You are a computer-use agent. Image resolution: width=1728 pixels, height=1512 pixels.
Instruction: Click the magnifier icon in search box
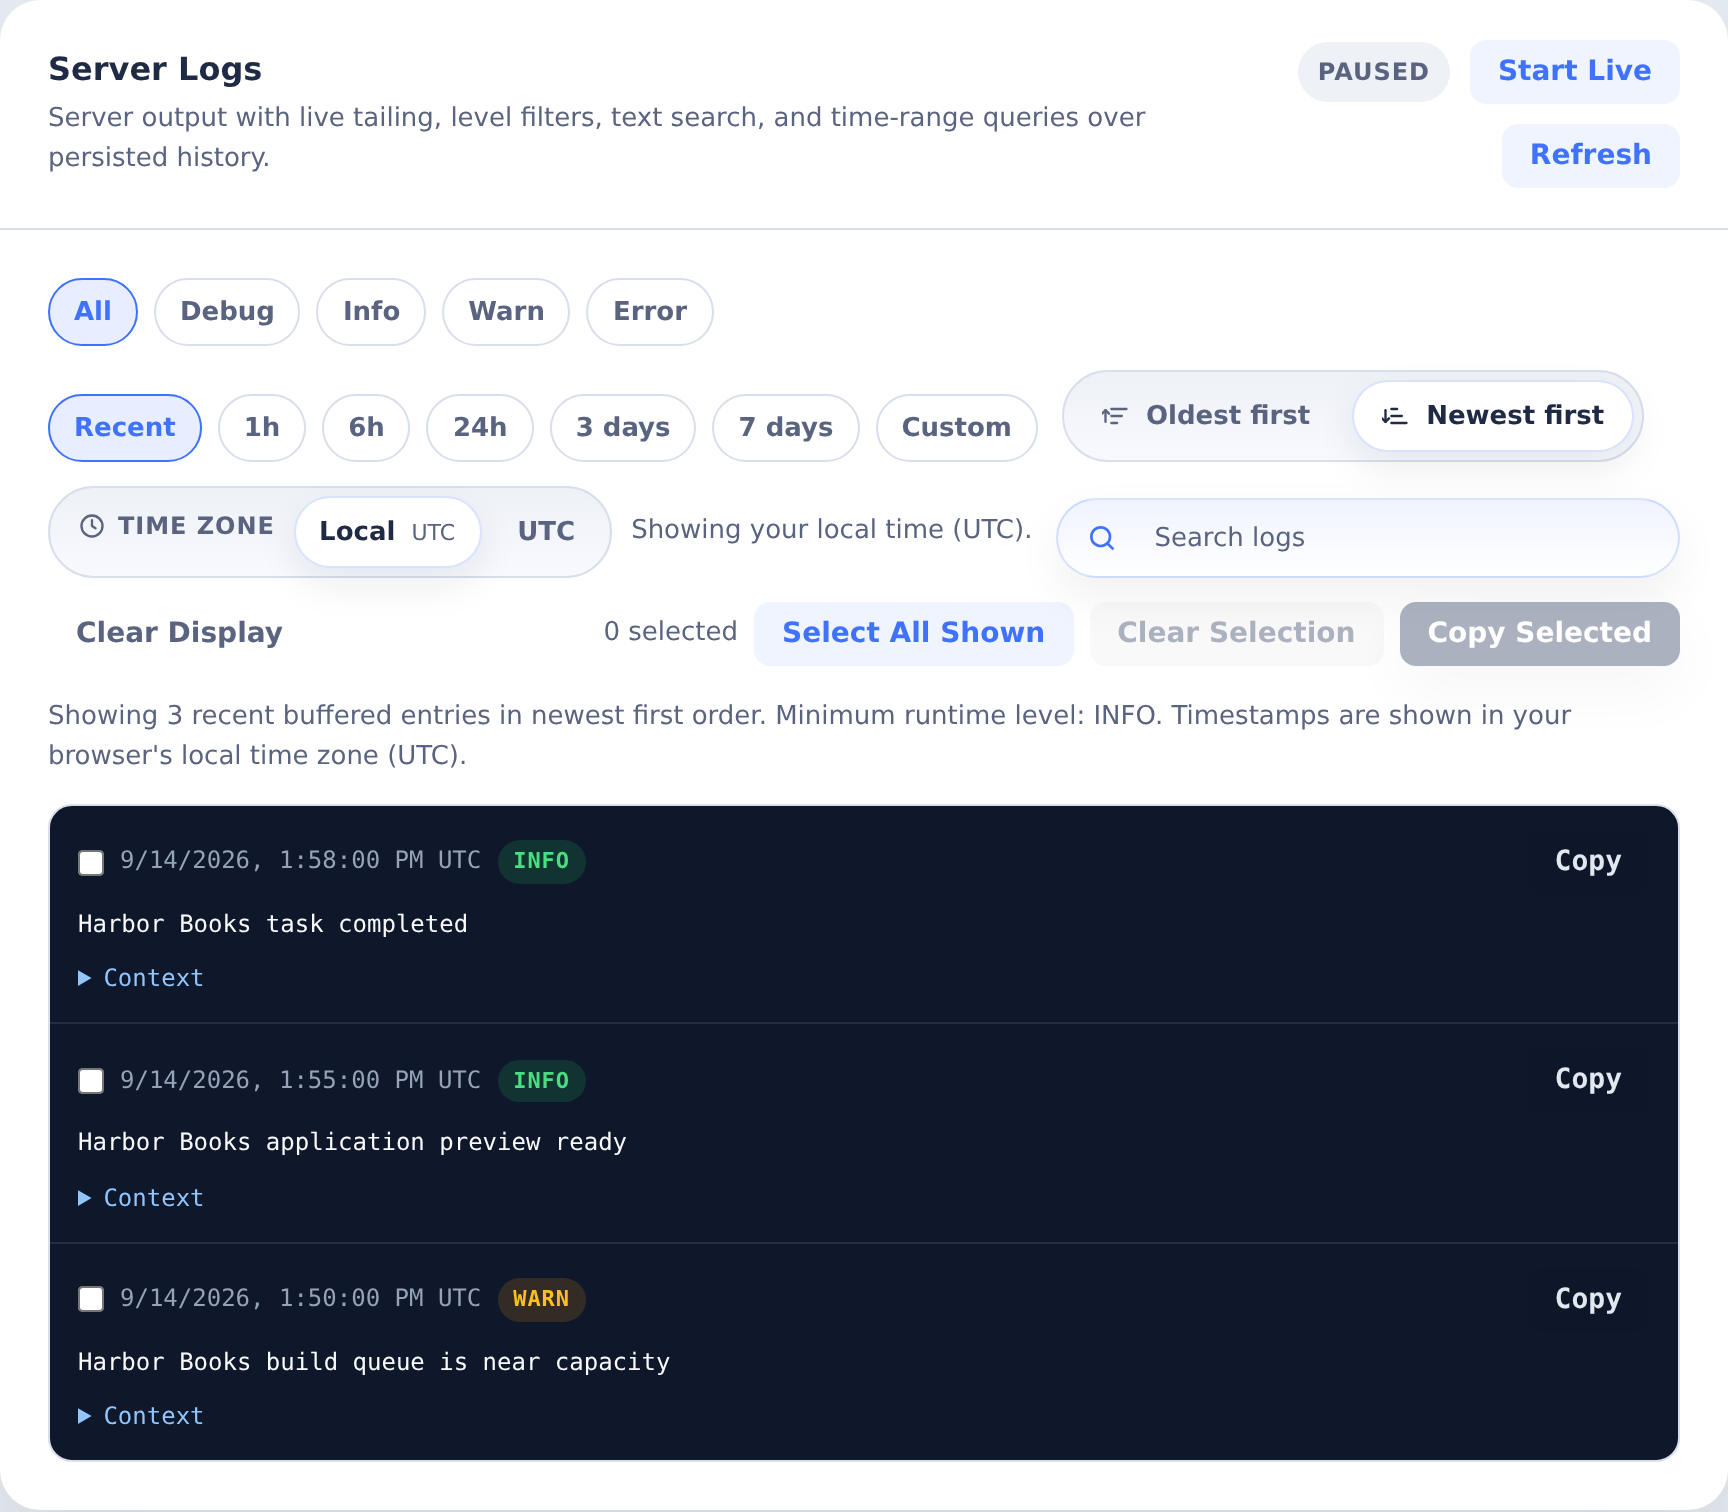pos(1102,538)
